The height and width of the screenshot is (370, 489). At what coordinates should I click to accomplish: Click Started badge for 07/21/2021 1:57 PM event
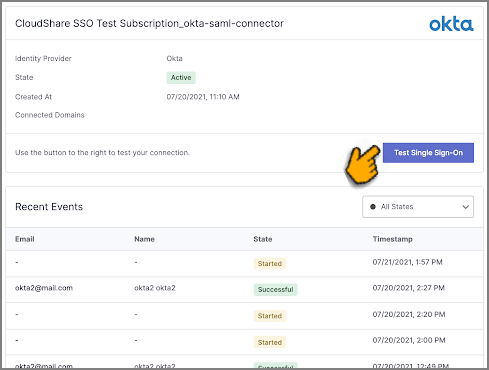point(270,263)
